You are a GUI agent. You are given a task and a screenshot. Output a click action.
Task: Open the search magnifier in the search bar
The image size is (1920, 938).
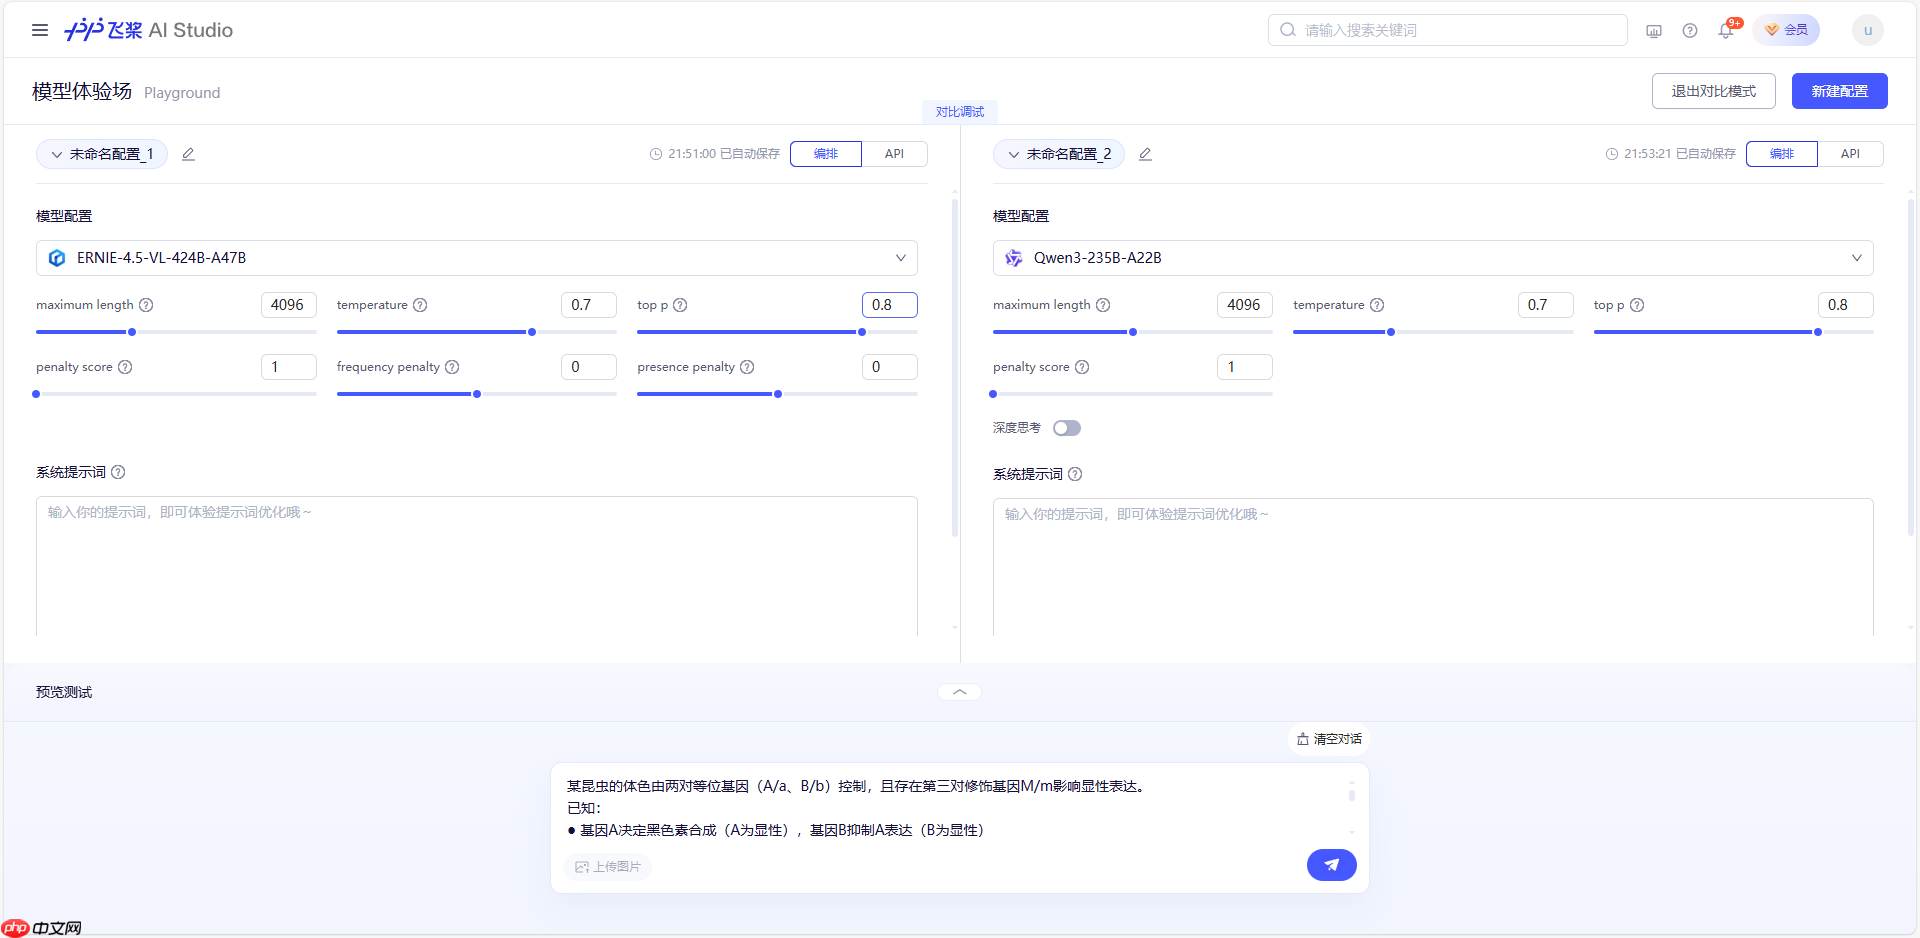(1287, 30)
